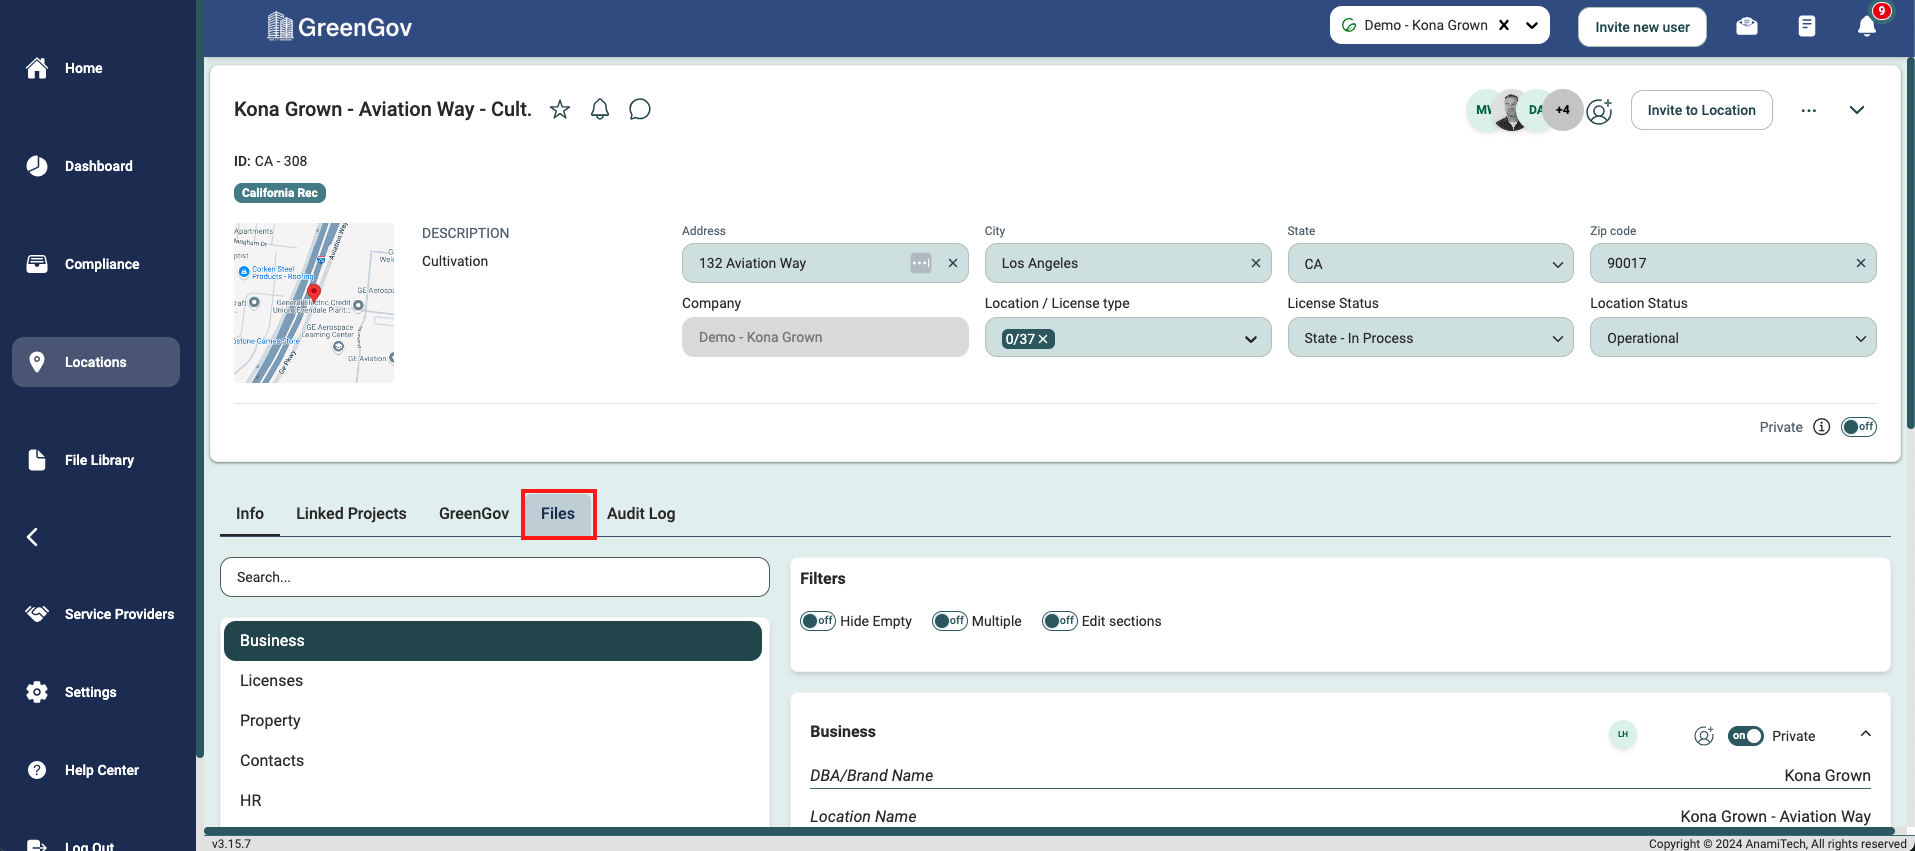Viewport: 1915px width, 851px height.
Task: Open comments for this location
Action: pos(640,109)
